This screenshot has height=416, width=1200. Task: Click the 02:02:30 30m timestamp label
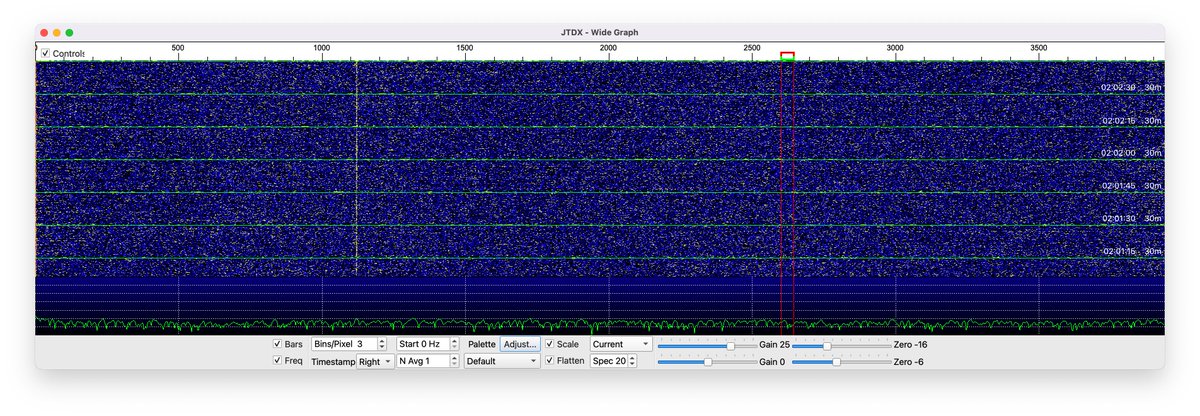coord(1131,88)
